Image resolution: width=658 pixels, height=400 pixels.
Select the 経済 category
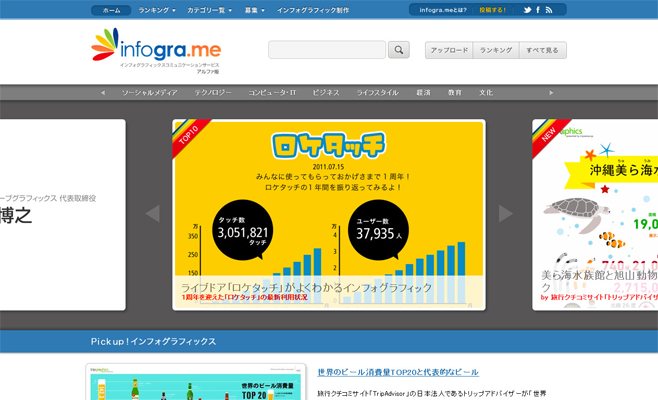[x=423, y=93]
